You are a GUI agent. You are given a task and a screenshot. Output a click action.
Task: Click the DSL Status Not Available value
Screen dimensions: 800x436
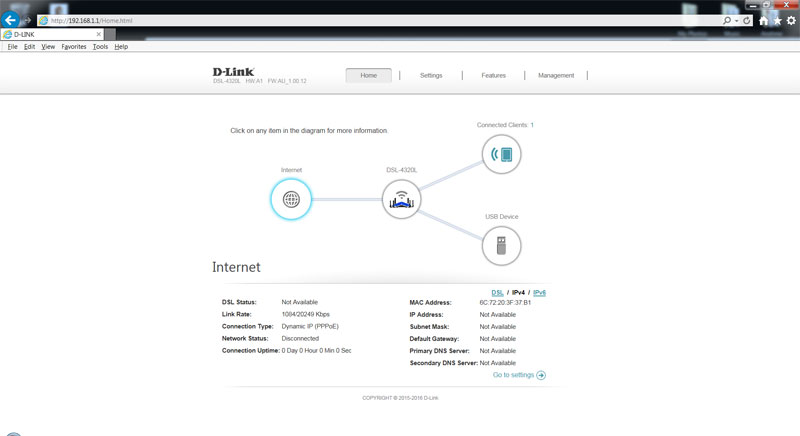(x=299, y=302)
